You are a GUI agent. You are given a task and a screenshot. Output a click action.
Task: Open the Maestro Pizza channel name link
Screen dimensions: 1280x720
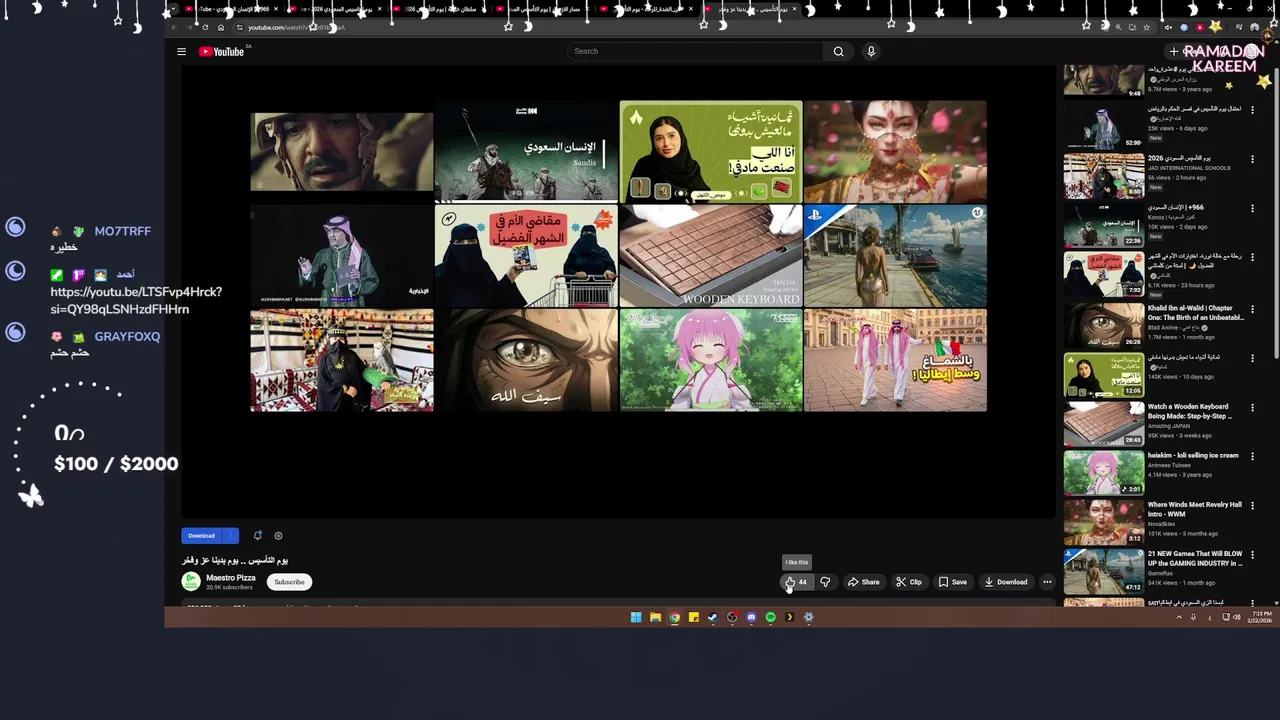point(231,578)
